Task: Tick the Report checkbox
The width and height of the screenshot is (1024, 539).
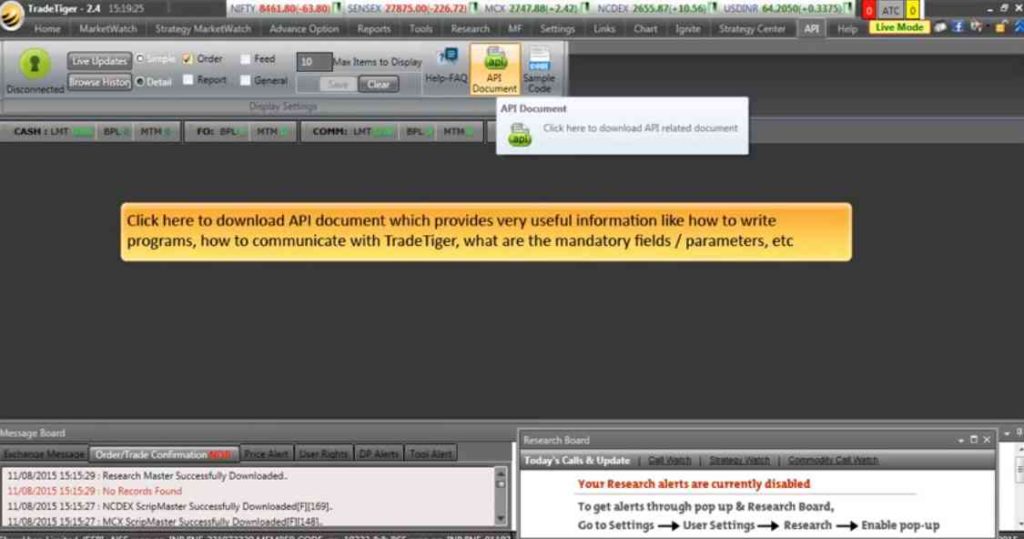Action: [x=188, y=80]
